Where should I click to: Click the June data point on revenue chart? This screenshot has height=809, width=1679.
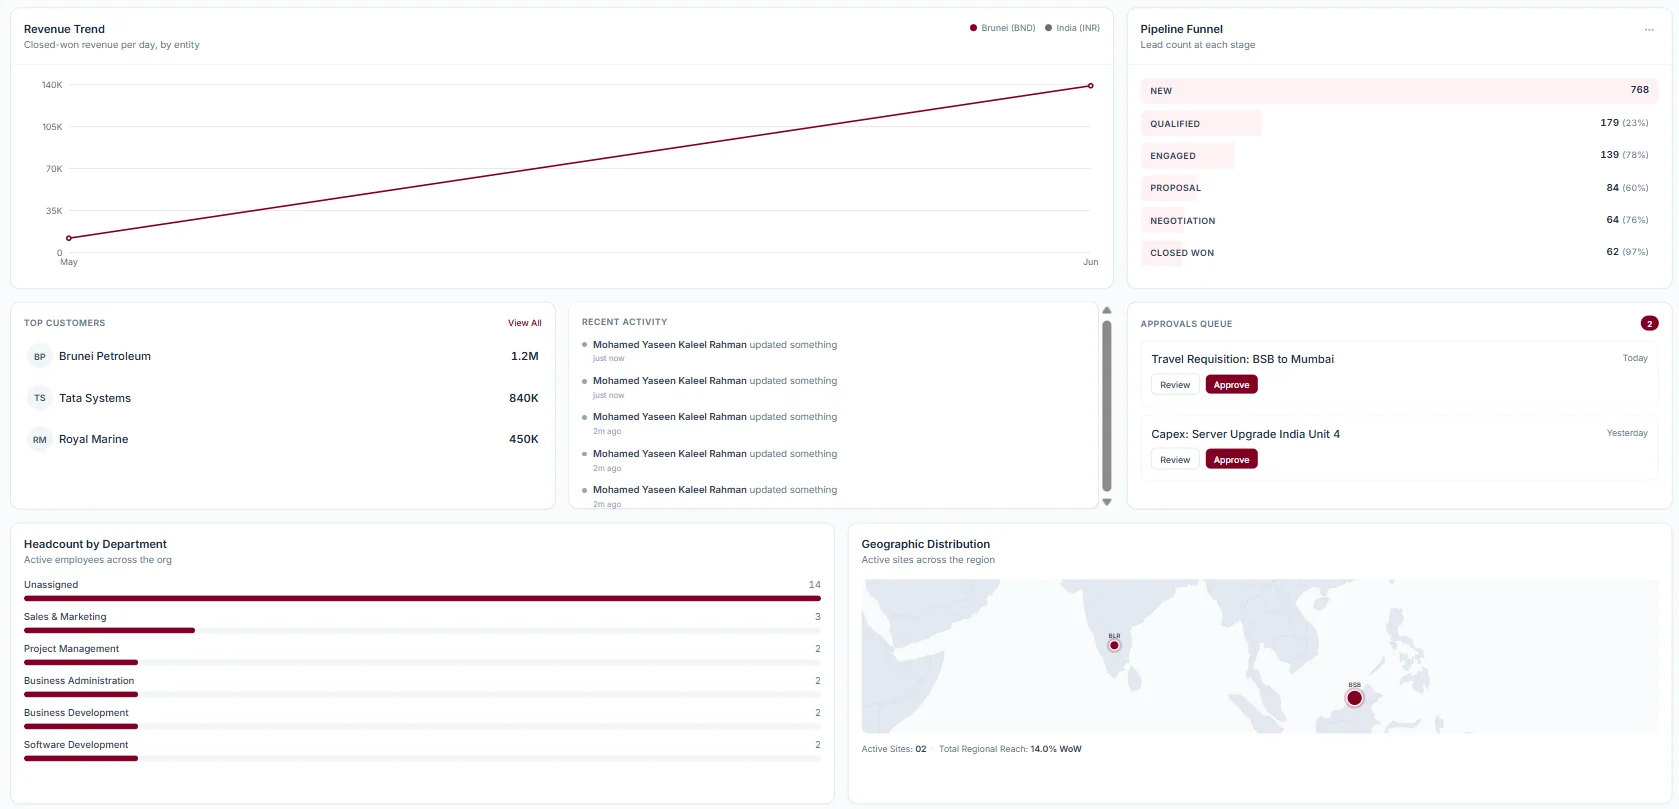coord(1090,86)
